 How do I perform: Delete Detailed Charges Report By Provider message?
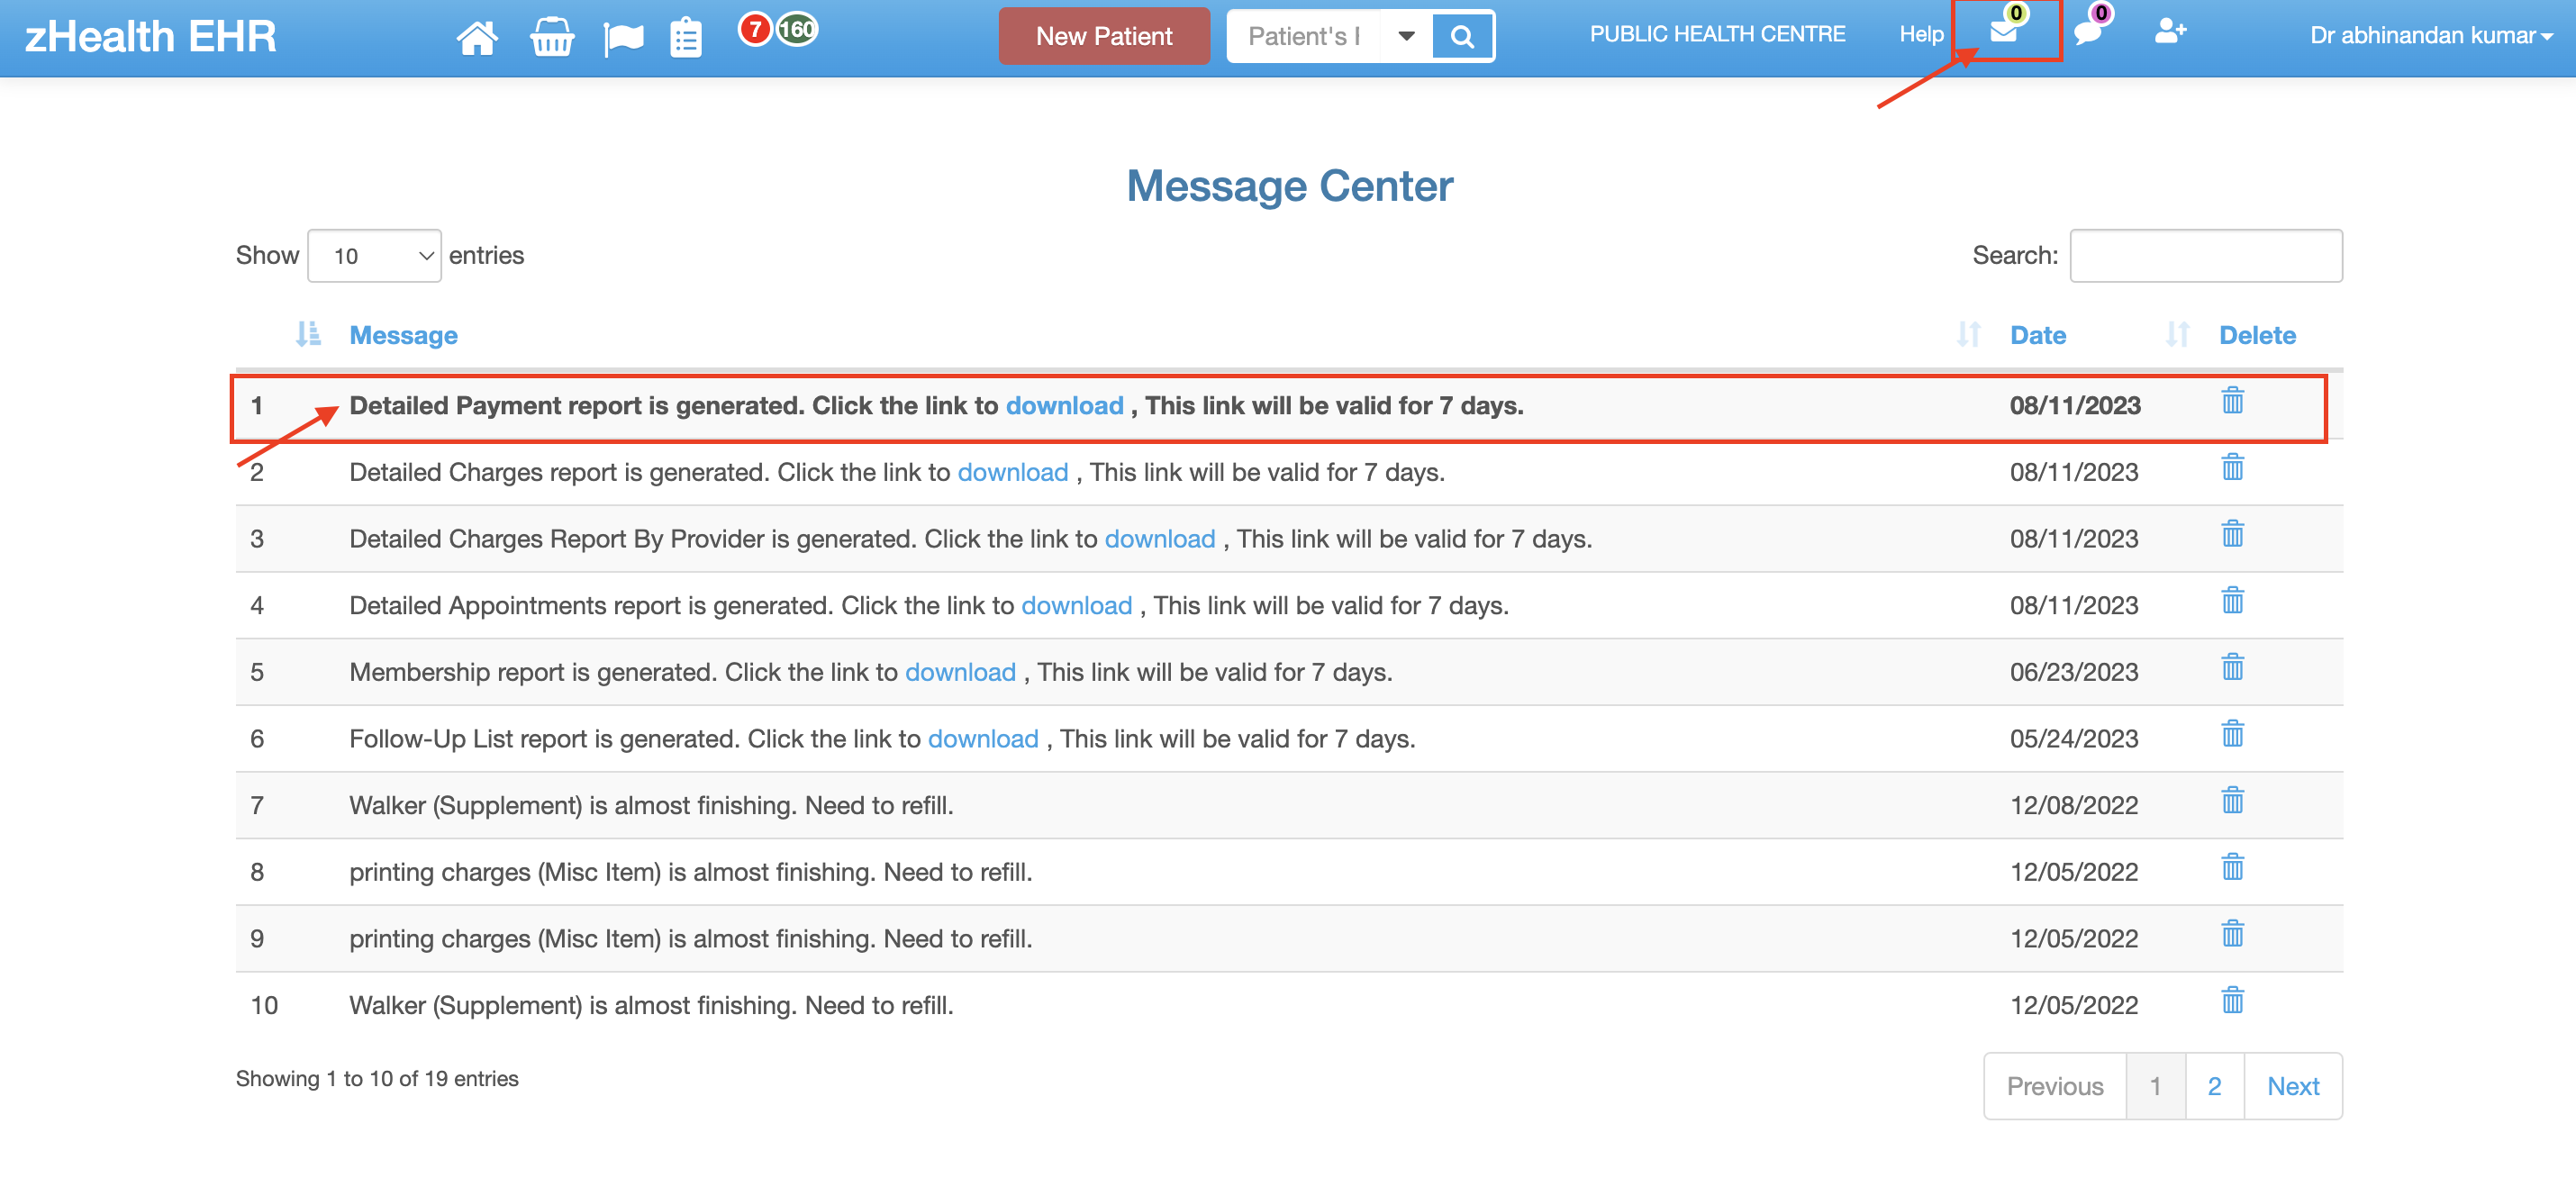tap(2232, 534)
